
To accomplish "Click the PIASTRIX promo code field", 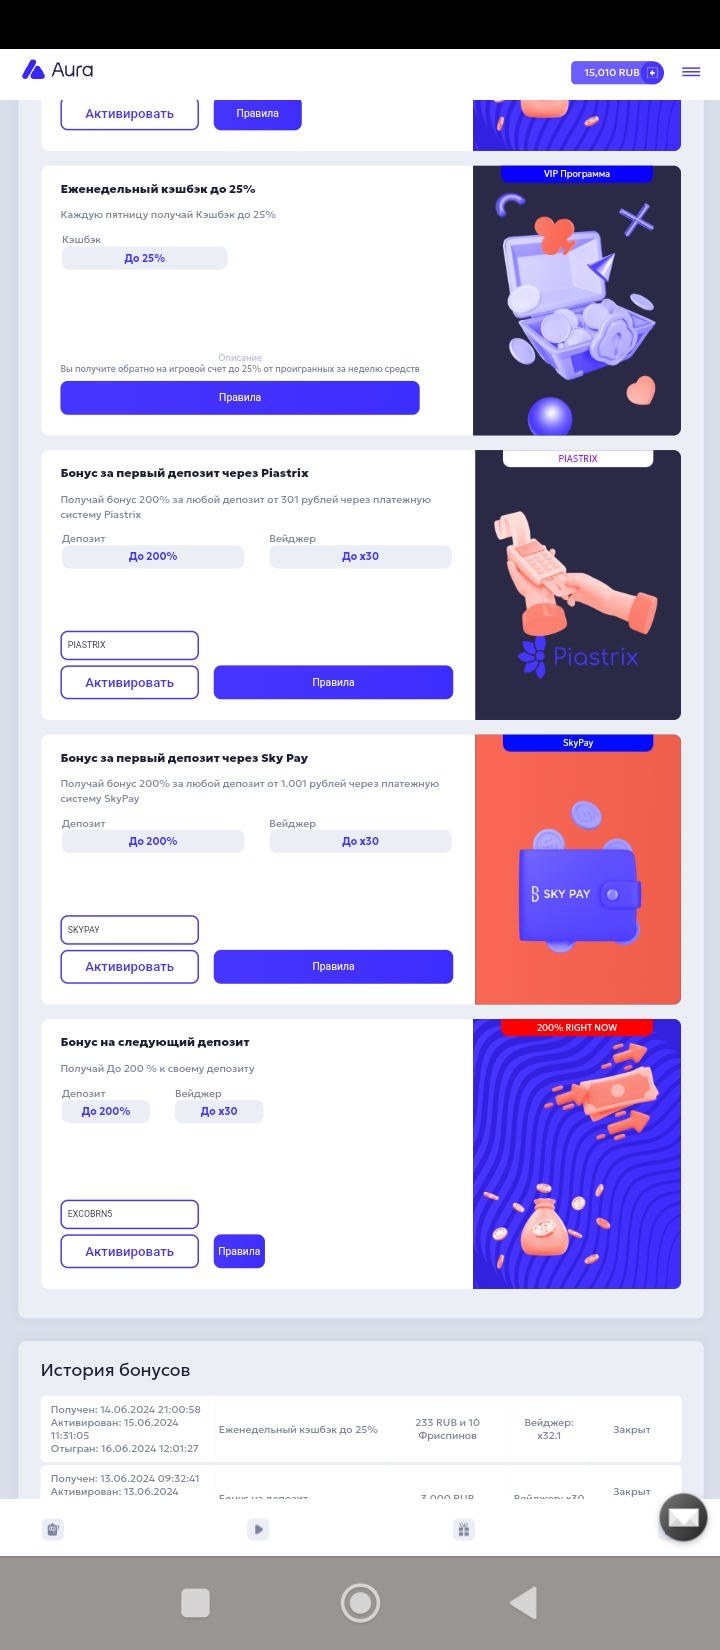I will (x=129, y=645).
